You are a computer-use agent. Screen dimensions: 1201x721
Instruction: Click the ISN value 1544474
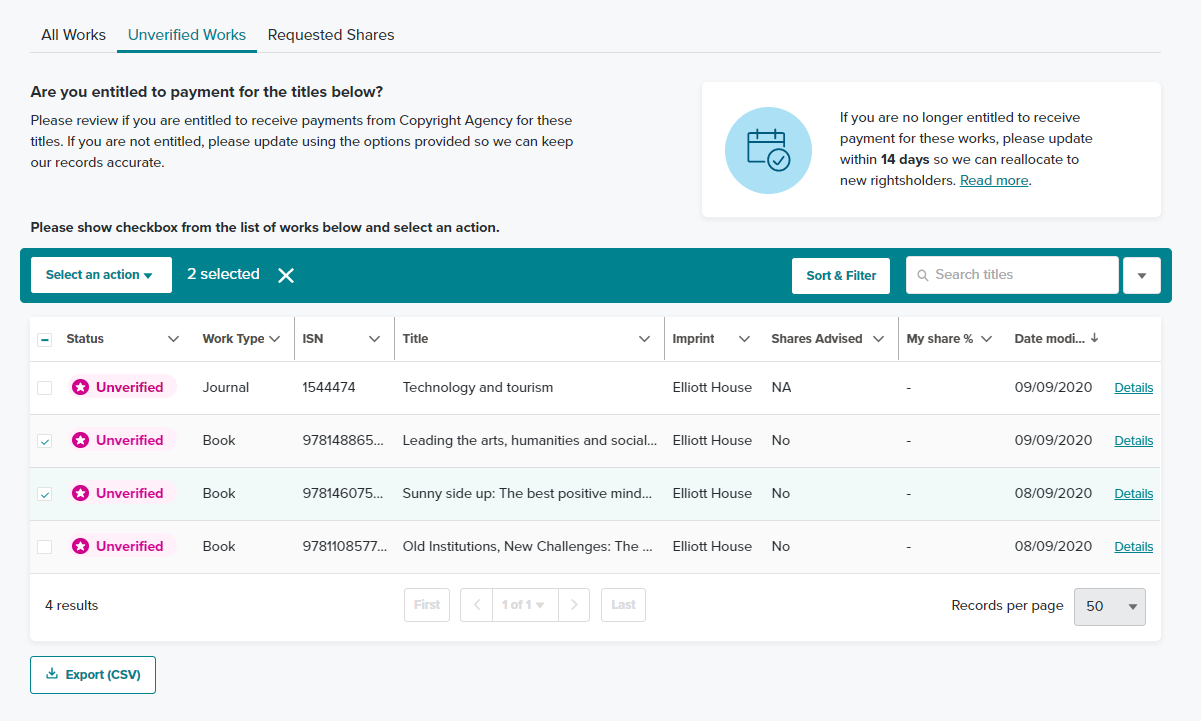[329, 387]
